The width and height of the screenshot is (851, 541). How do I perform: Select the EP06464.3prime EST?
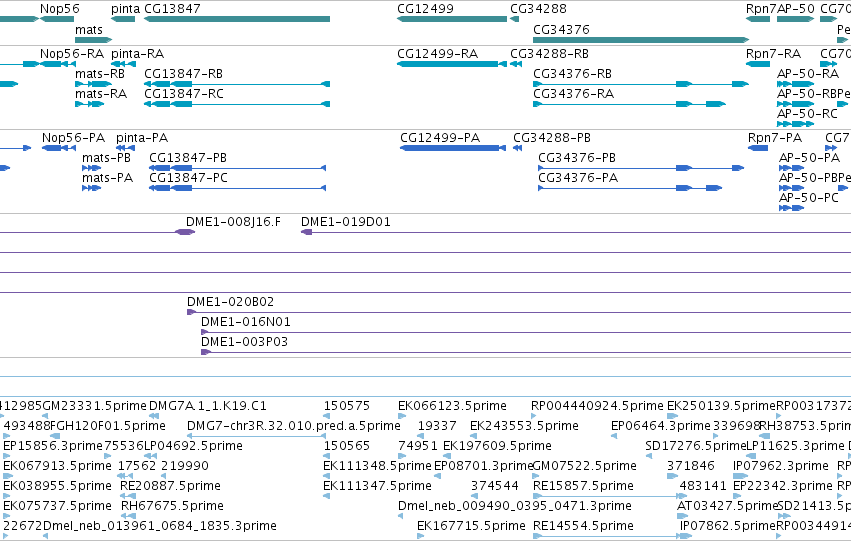click(614, 436)
